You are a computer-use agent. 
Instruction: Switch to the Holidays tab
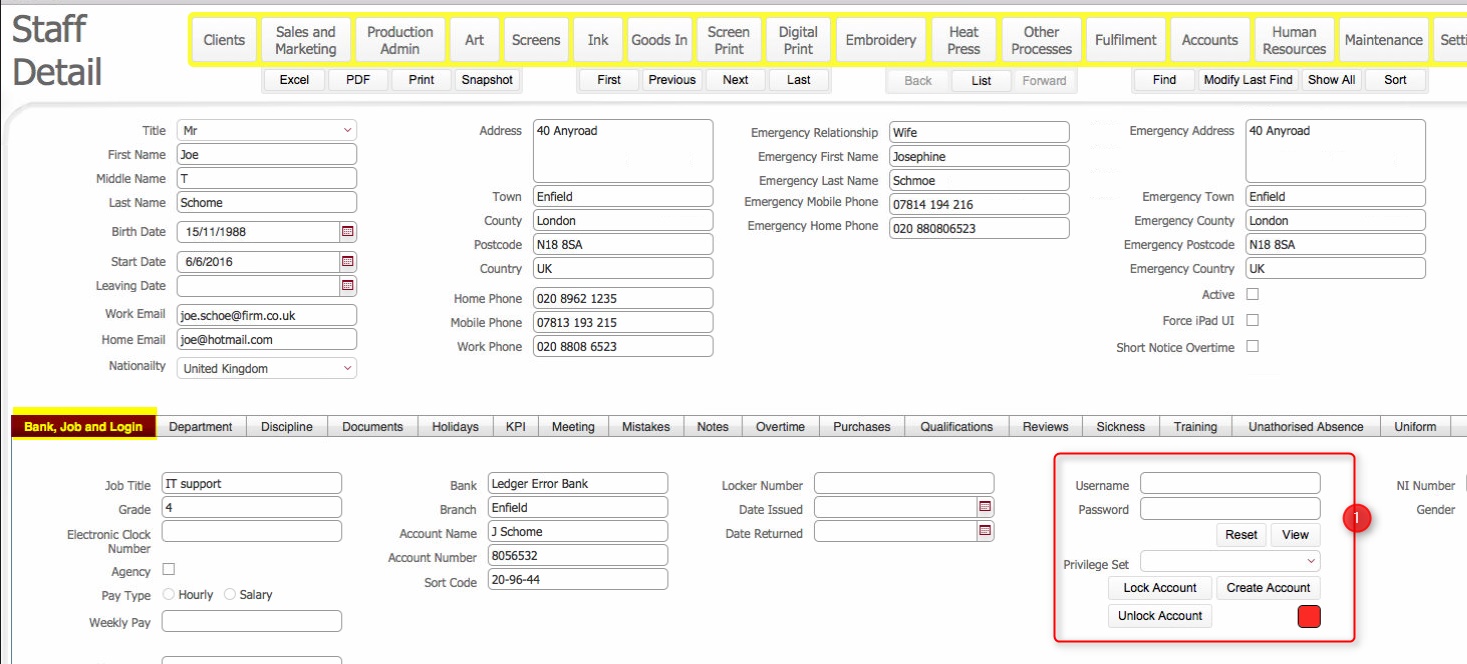455,427
